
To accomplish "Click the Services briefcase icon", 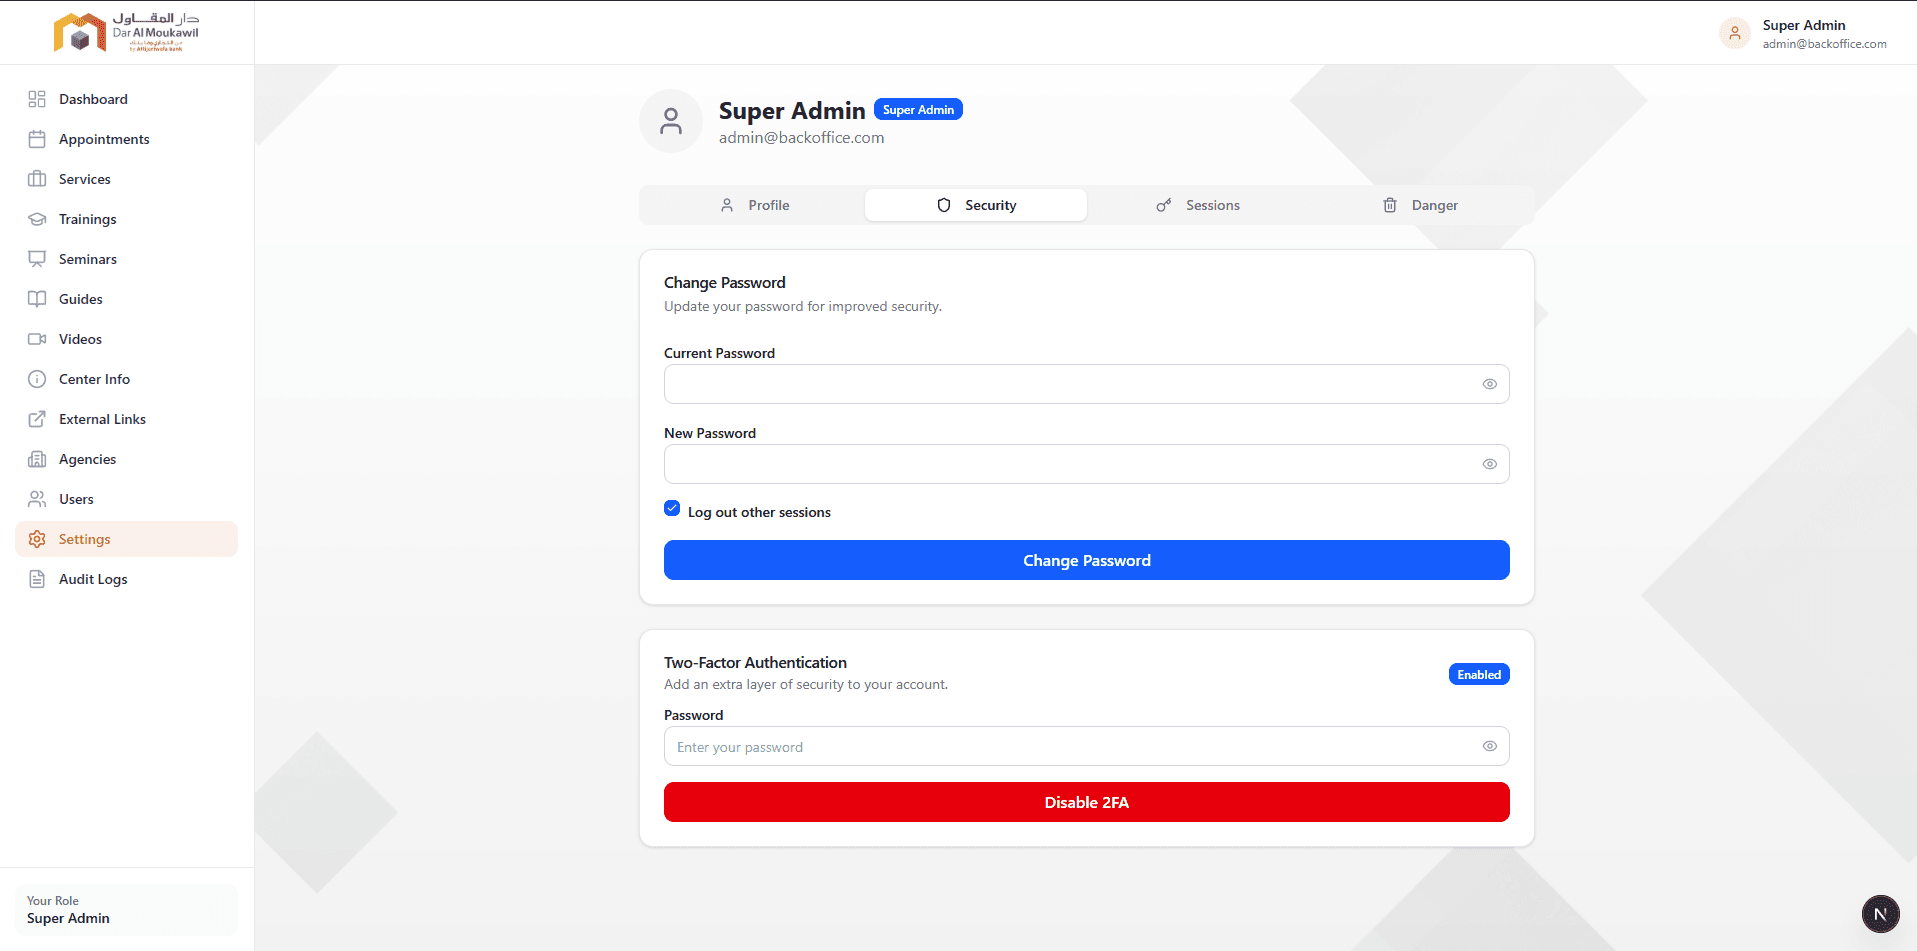I will point(37,179).
